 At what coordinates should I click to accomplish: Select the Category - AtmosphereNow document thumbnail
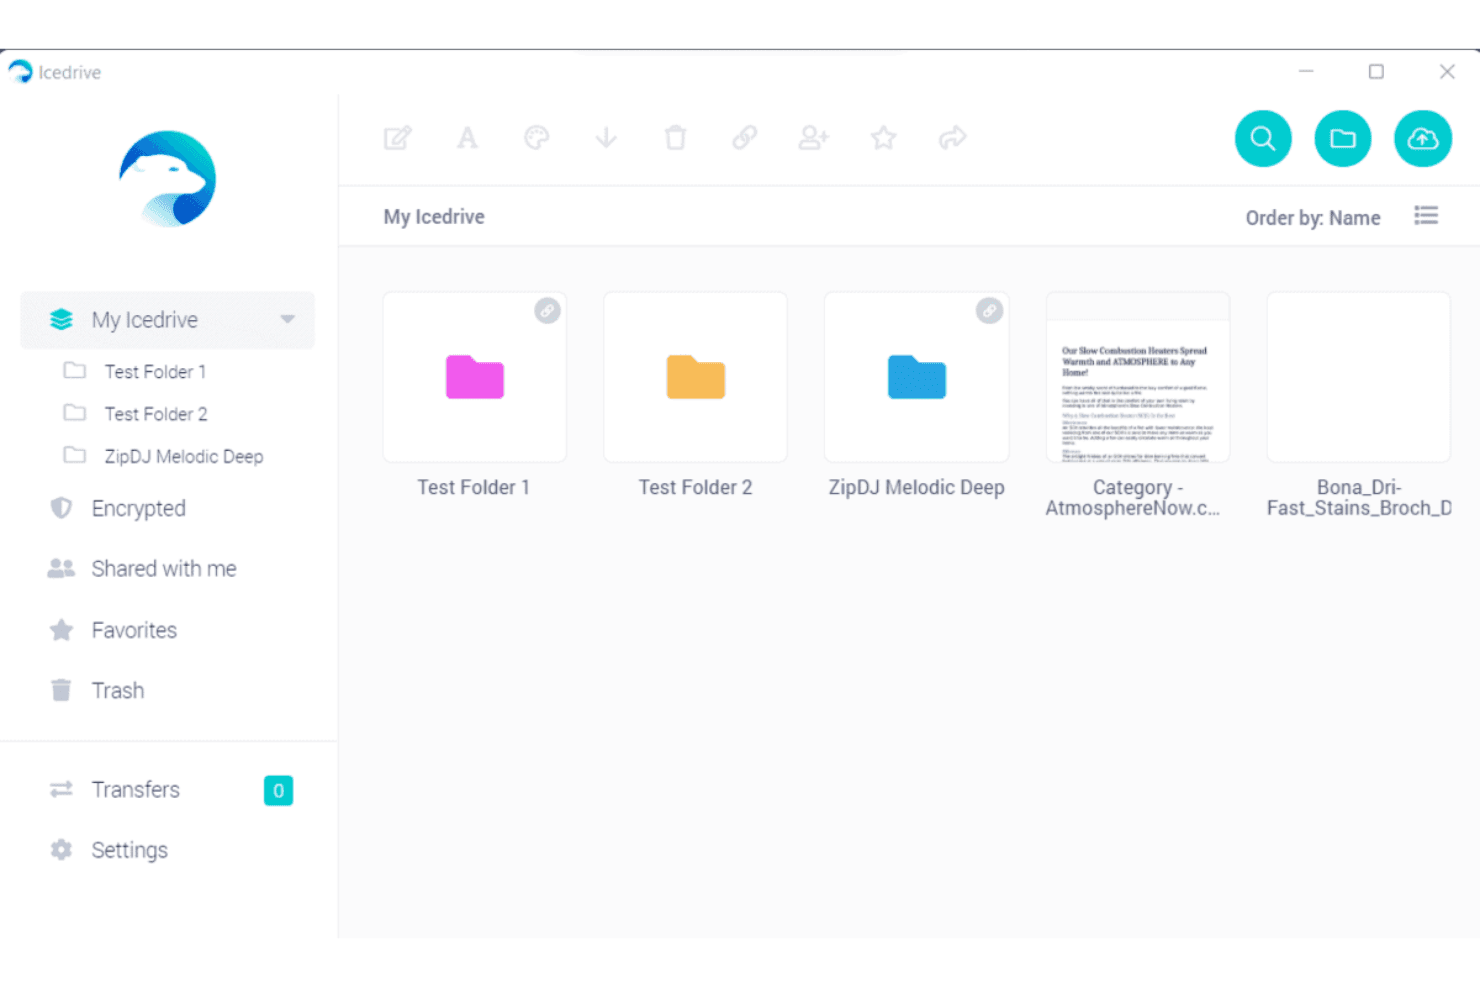[1138, 377]
